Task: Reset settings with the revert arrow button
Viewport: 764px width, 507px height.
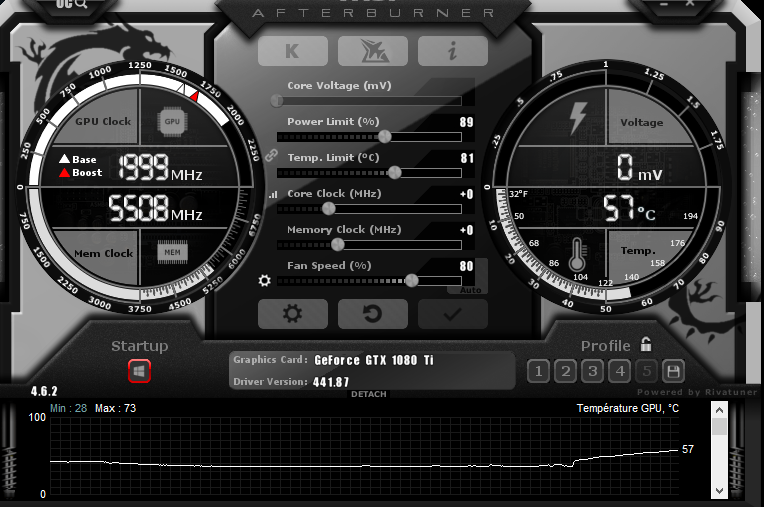Action: tap(373, 314)
